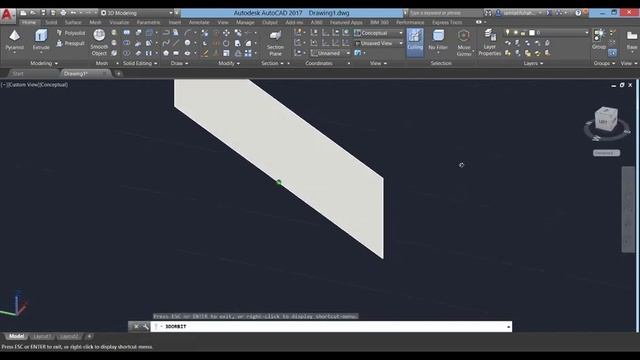
Task: Open the Unnamed UCS dropdown
Action: [x=330, y=53]
